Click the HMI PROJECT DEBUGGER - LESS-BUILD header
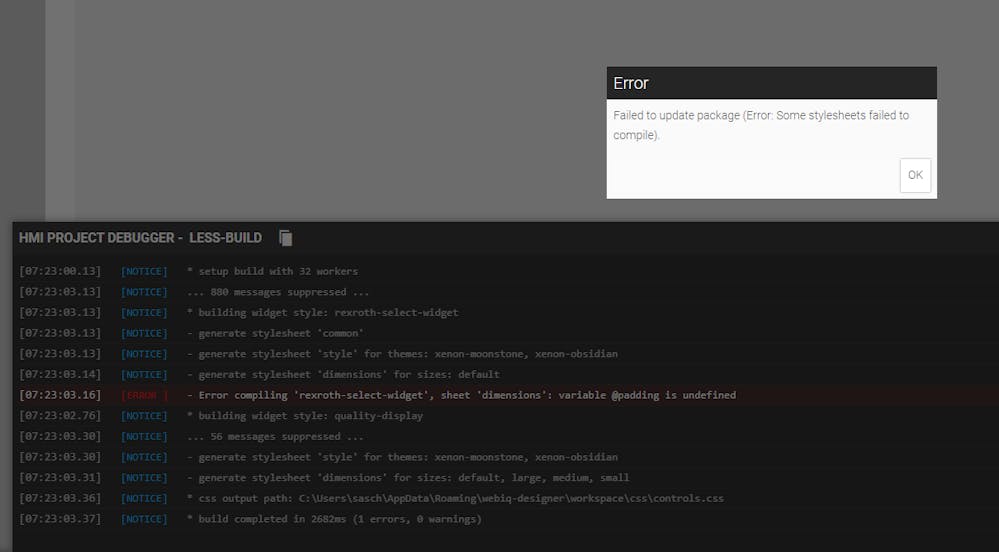This screenshot has height=552, width=999. click(140, 238)
